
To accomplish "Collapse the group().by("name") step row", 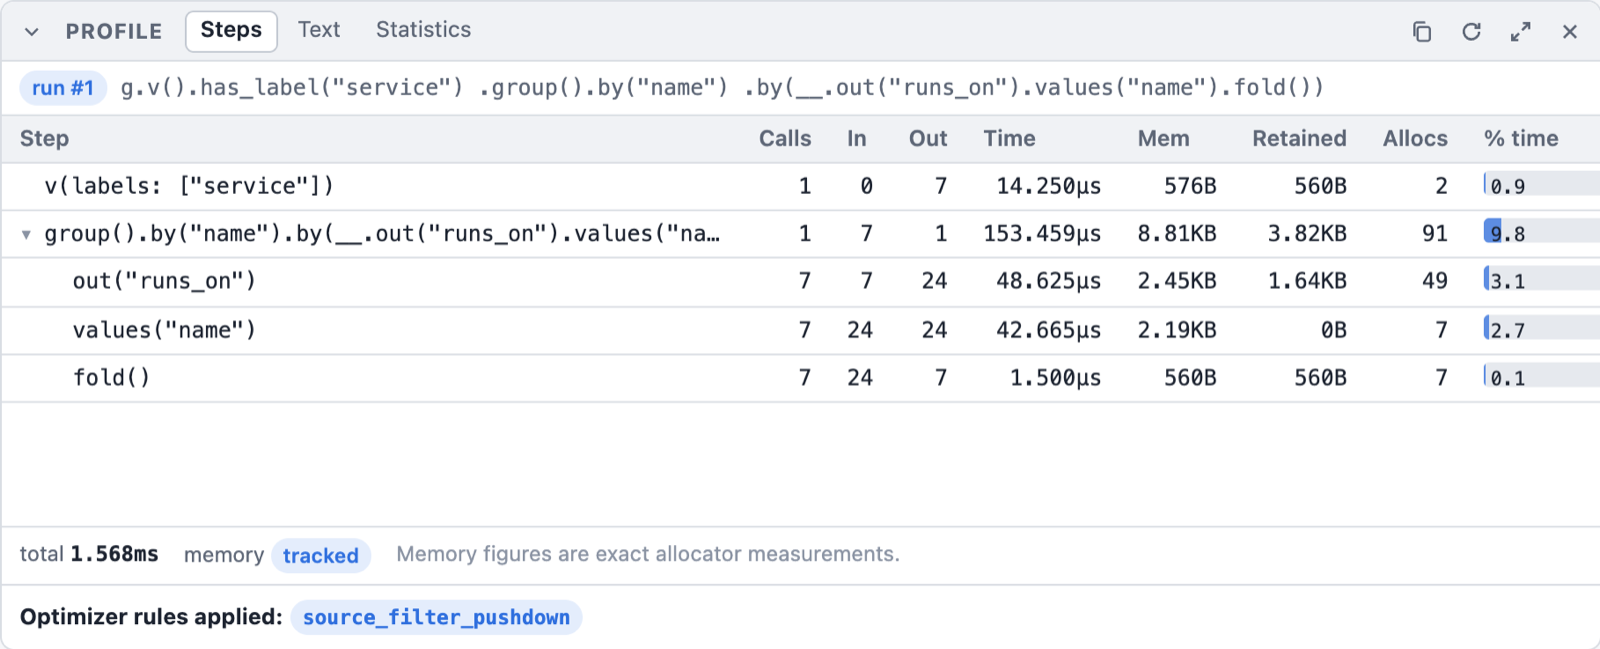I will pyautogui.click(x=26, y=235).
